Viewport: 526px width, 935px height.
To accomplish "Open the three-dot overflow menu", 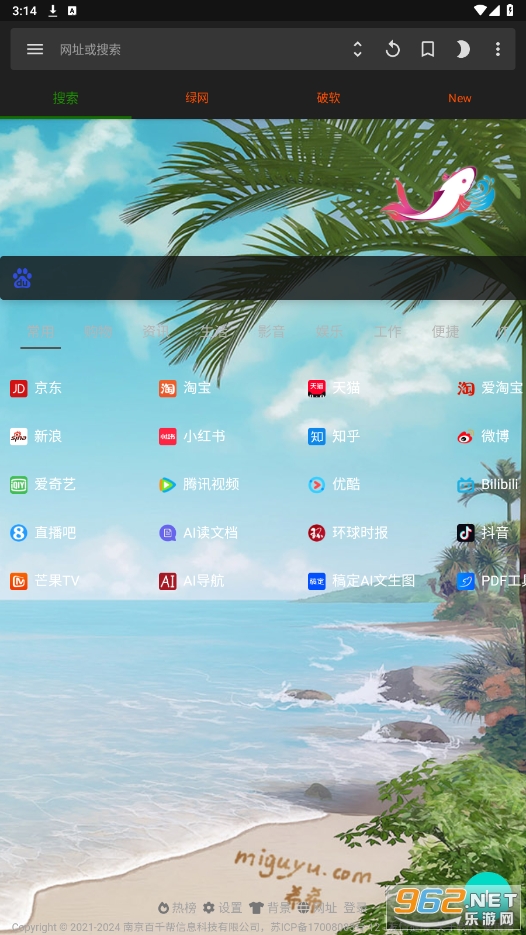I will pos(498,49).
